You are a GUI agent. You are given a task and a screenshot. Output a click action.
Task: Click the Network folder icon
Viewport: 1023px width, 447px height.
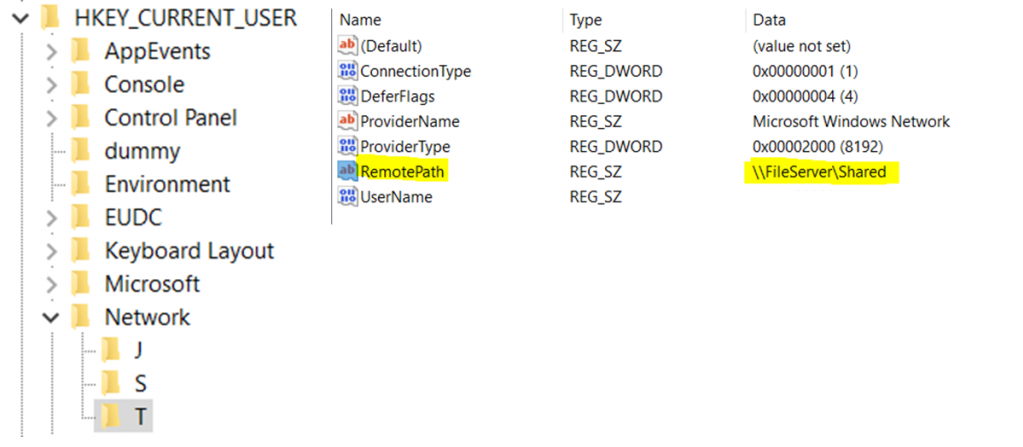(82, 316)
